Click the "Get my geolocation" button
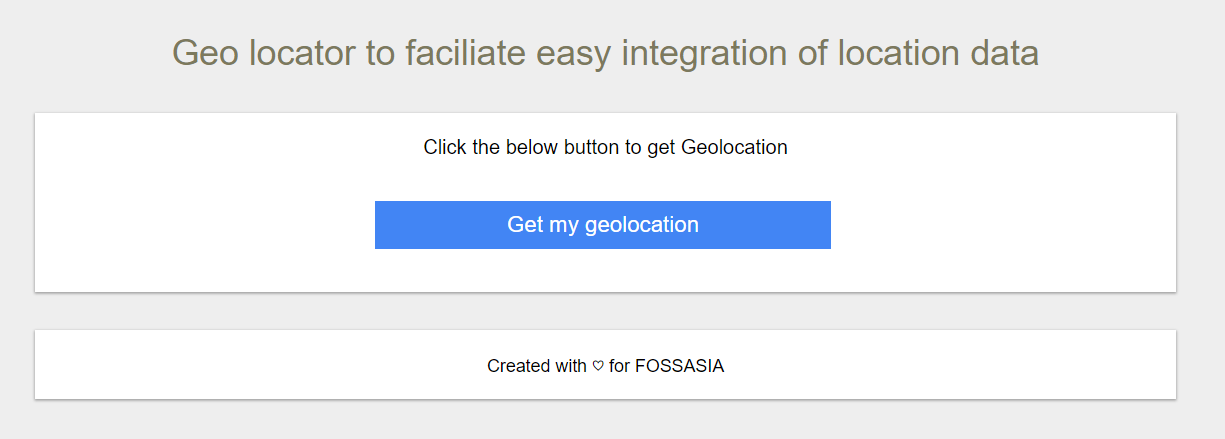1225x439 pixels. (602, 225)
